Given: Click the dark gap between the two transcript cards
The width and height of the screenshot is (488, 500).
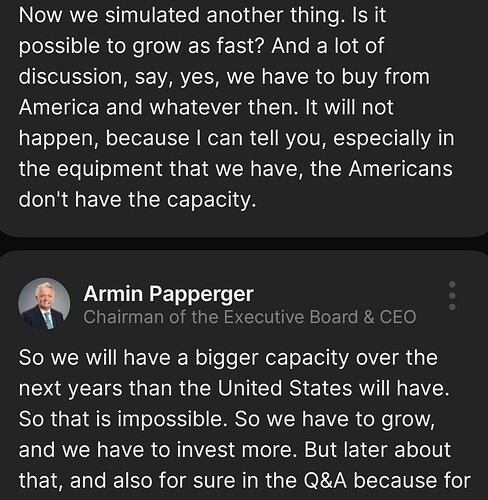Looking at the screenshot, I should coord(244,244).
